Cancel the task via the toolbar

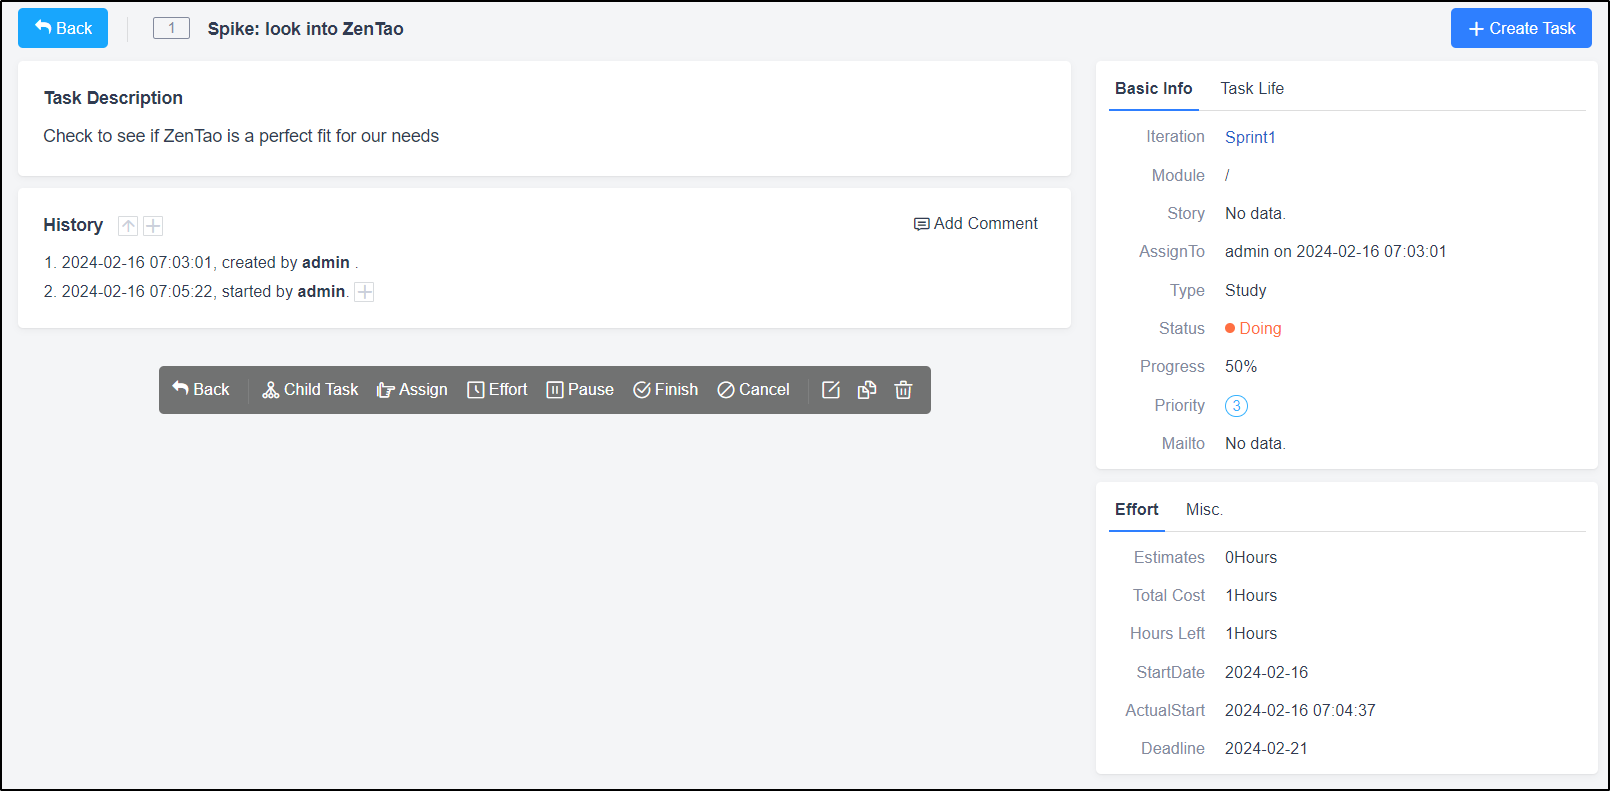pyautogui.click(x=753, y=389)
